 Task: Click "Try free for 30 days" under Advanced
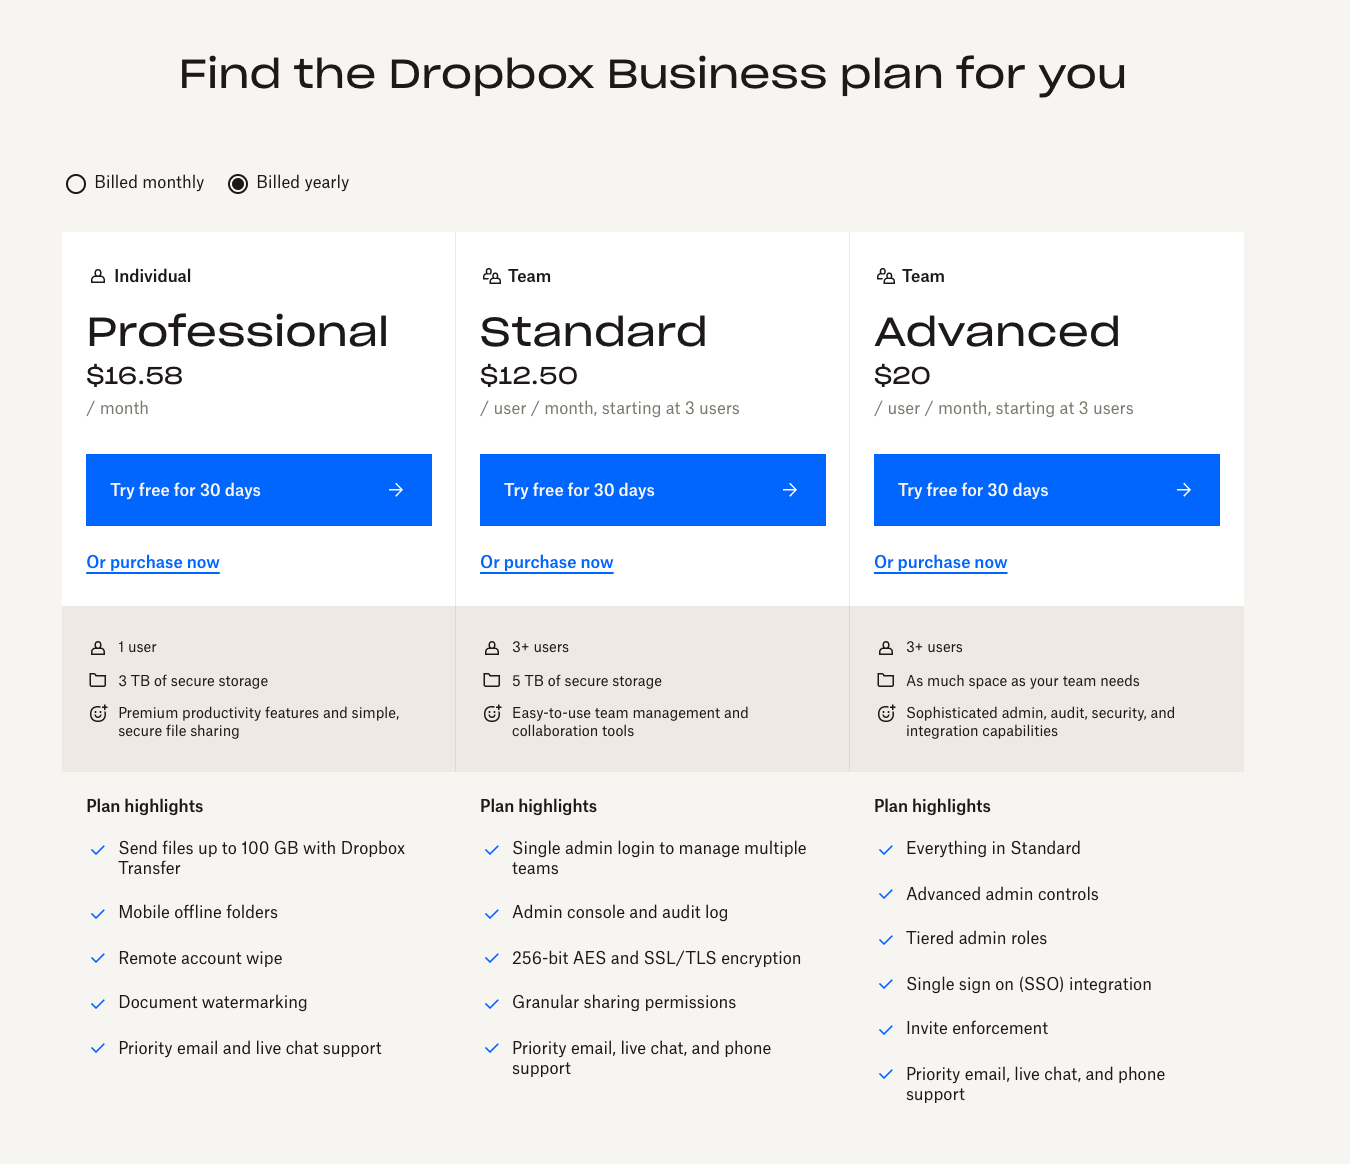(1046, 490)
